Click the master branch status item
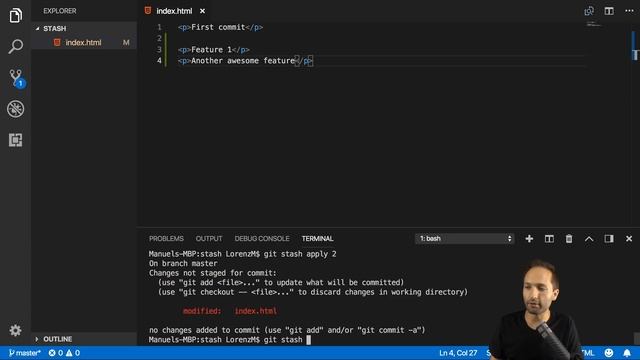 pos(24,353)
